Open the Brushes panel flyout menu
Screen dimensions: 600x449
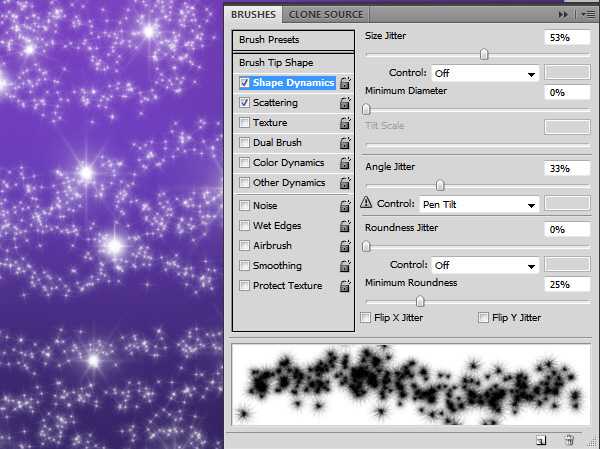tap(583, 15)
